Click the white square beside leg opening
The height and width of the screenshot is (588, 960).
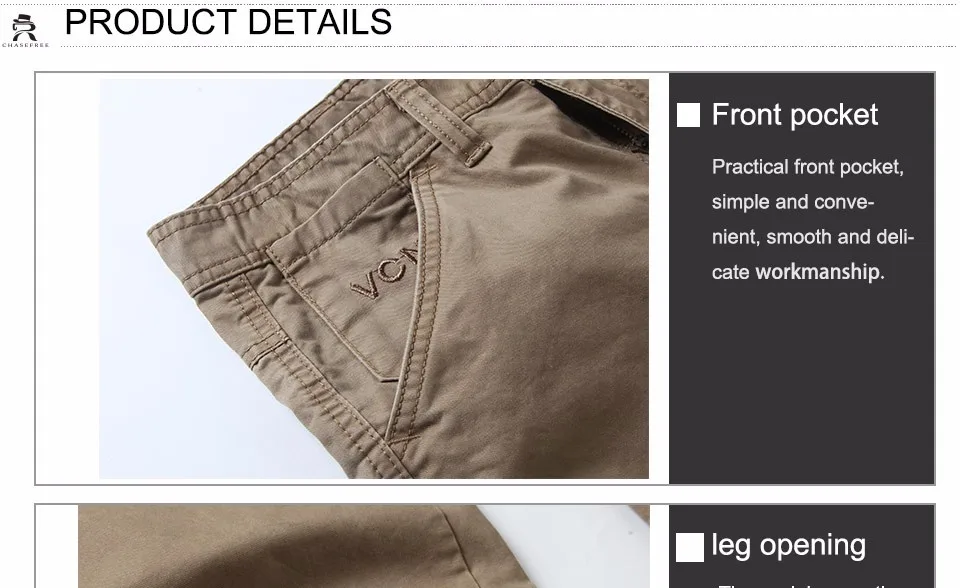[x=689, y=547]
